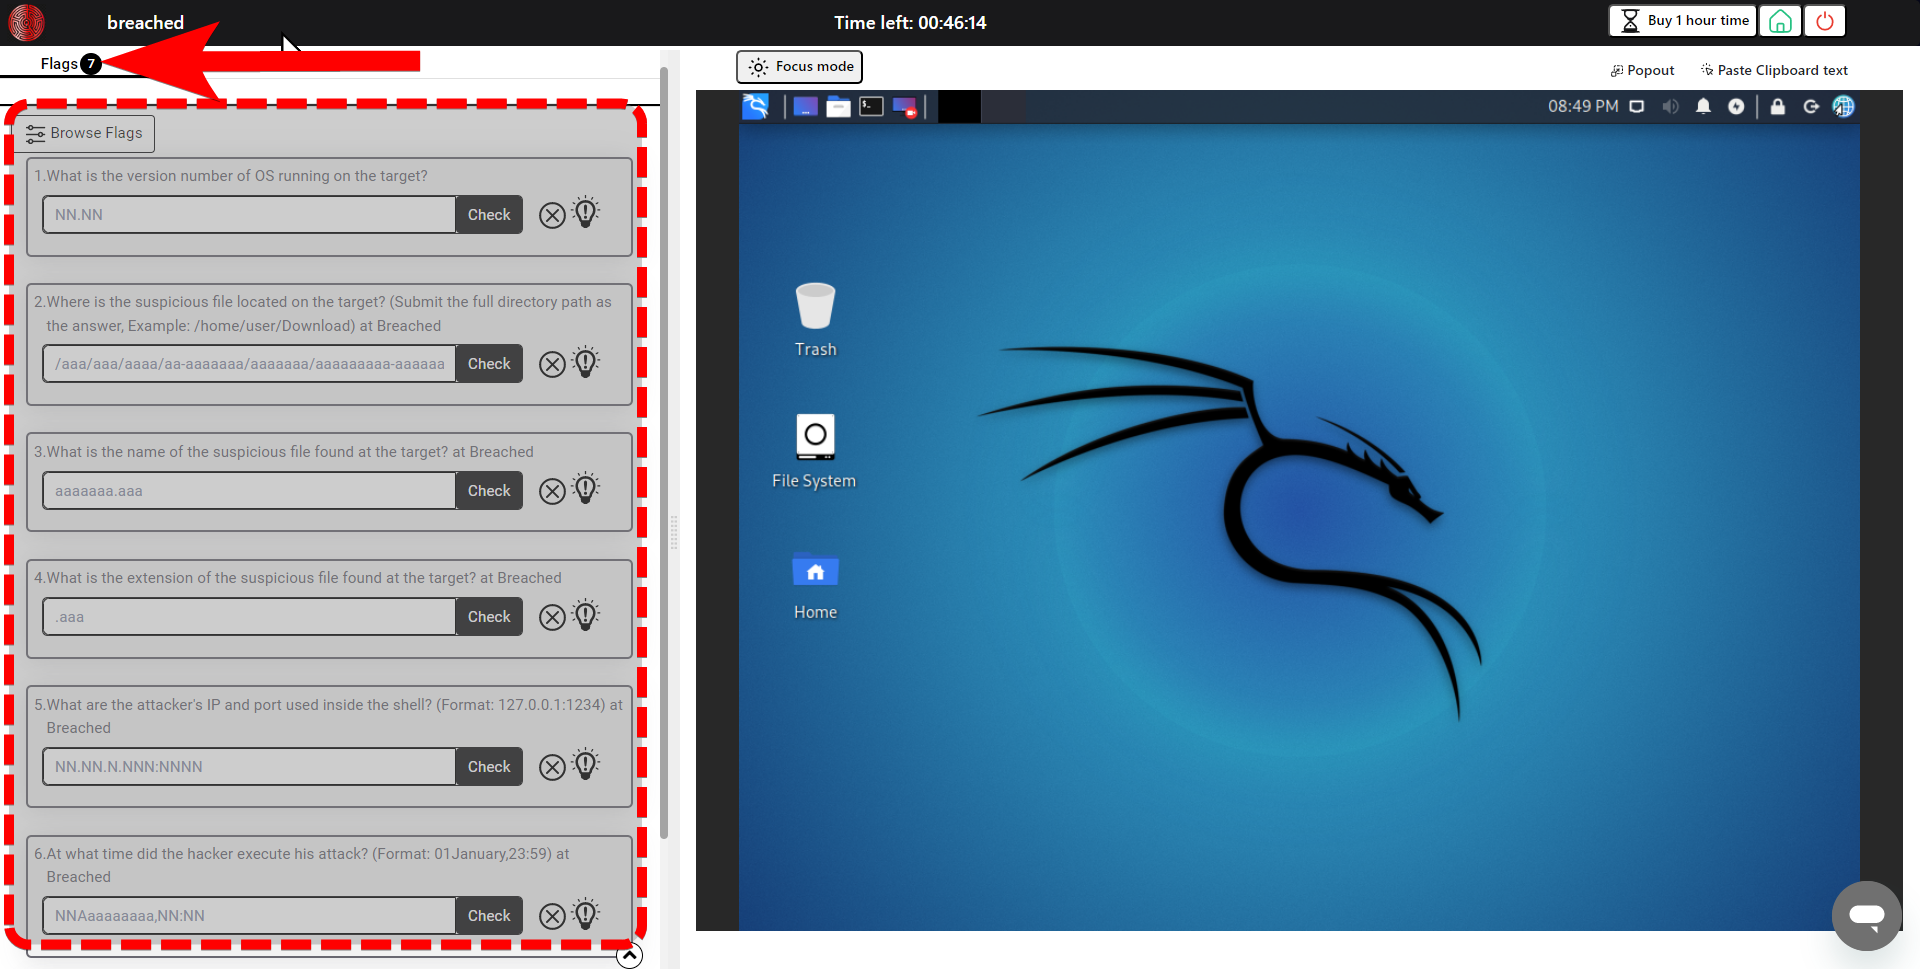Collapse the flags panel with chevron up

pos(629,957)
